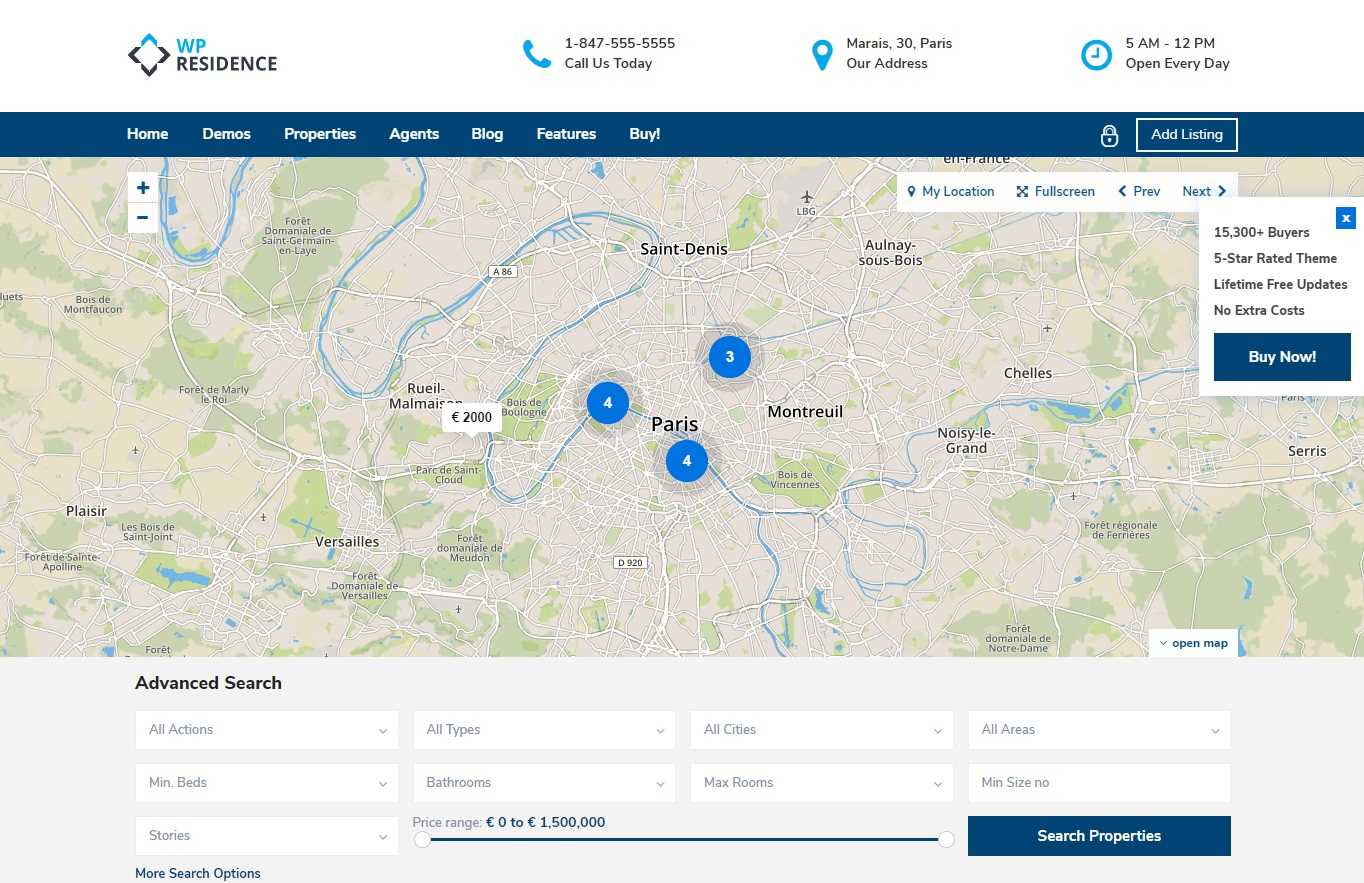Expand the All Actions dropdown
The width and height of the screenshot is (1364, 883).
267,730
